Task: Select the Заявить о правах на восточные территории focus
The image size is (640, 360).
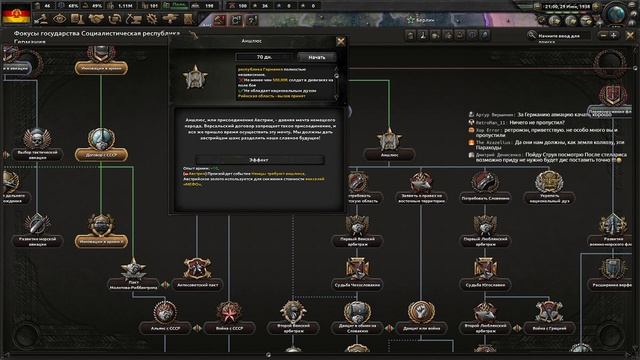Action: click(x=421, y=187)
